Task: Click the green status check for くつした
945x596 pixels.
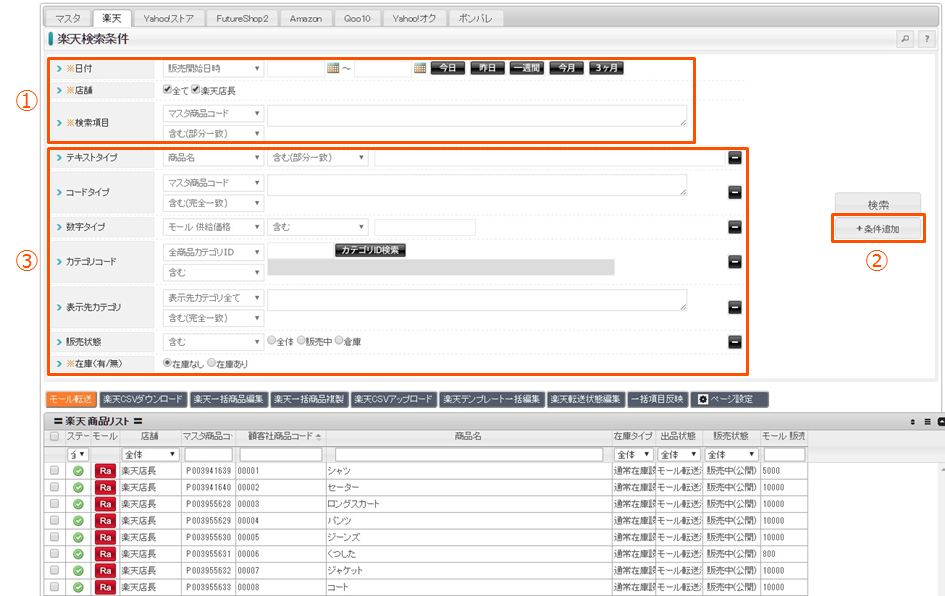Action: pos(78,554)
